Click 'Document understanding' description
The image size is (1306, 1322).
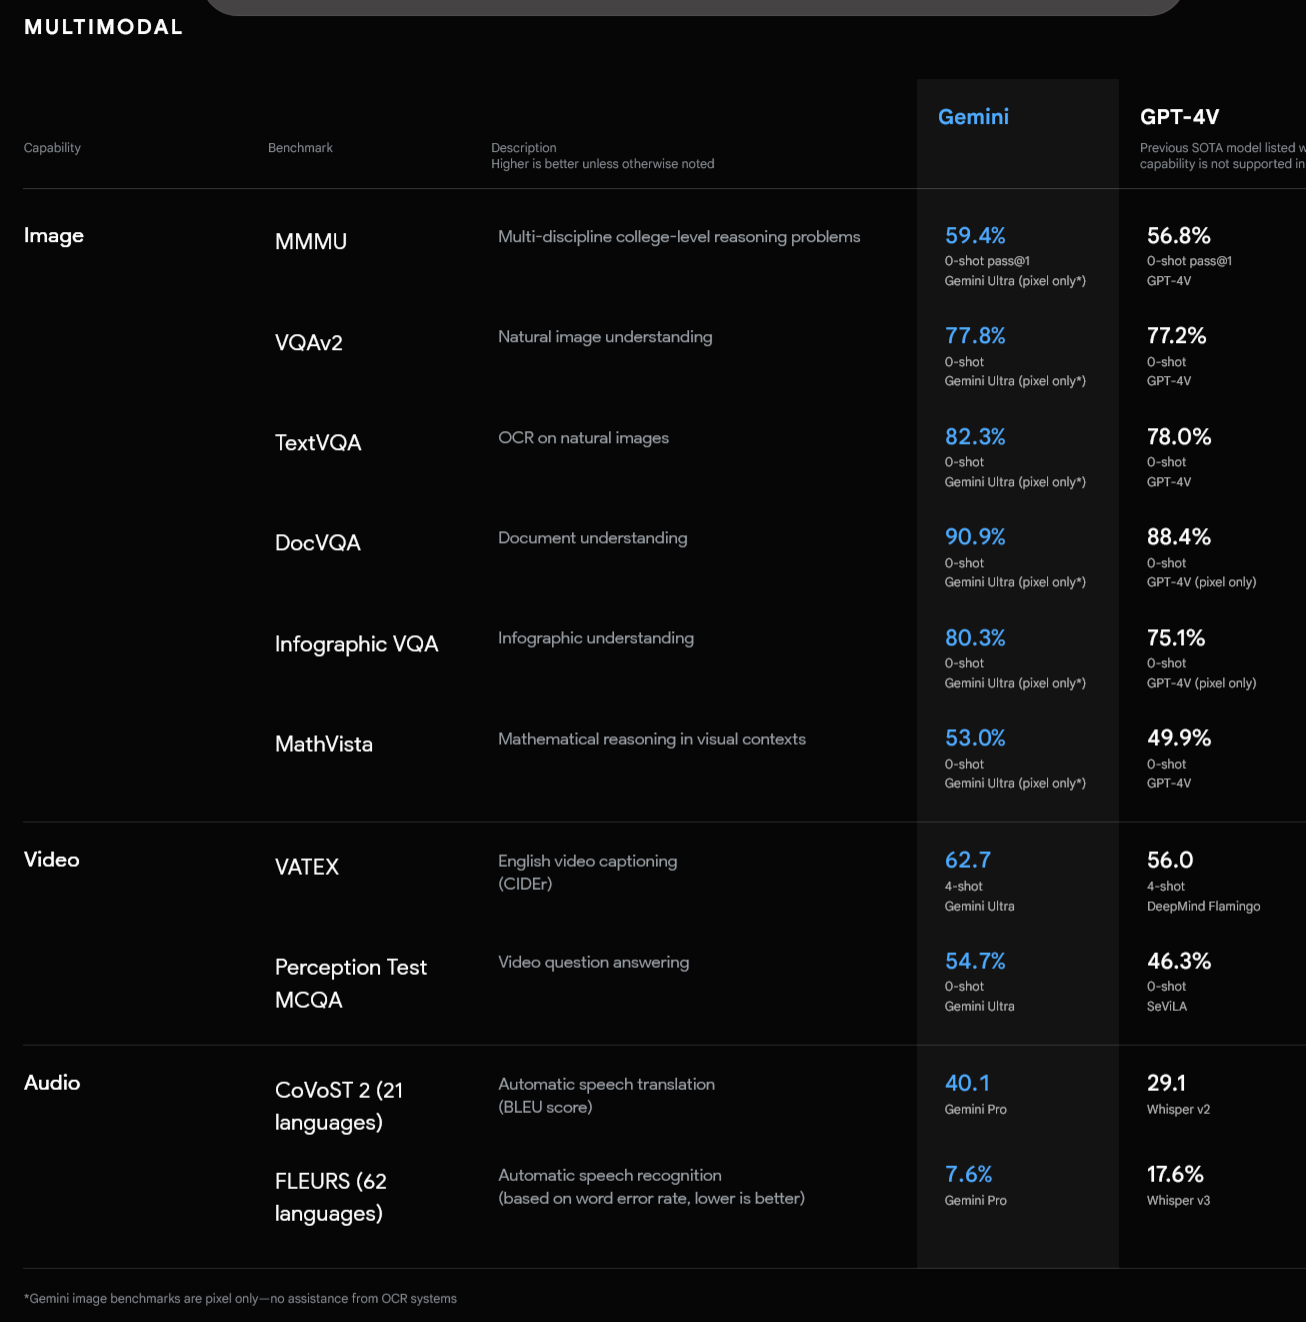point(593,538)
